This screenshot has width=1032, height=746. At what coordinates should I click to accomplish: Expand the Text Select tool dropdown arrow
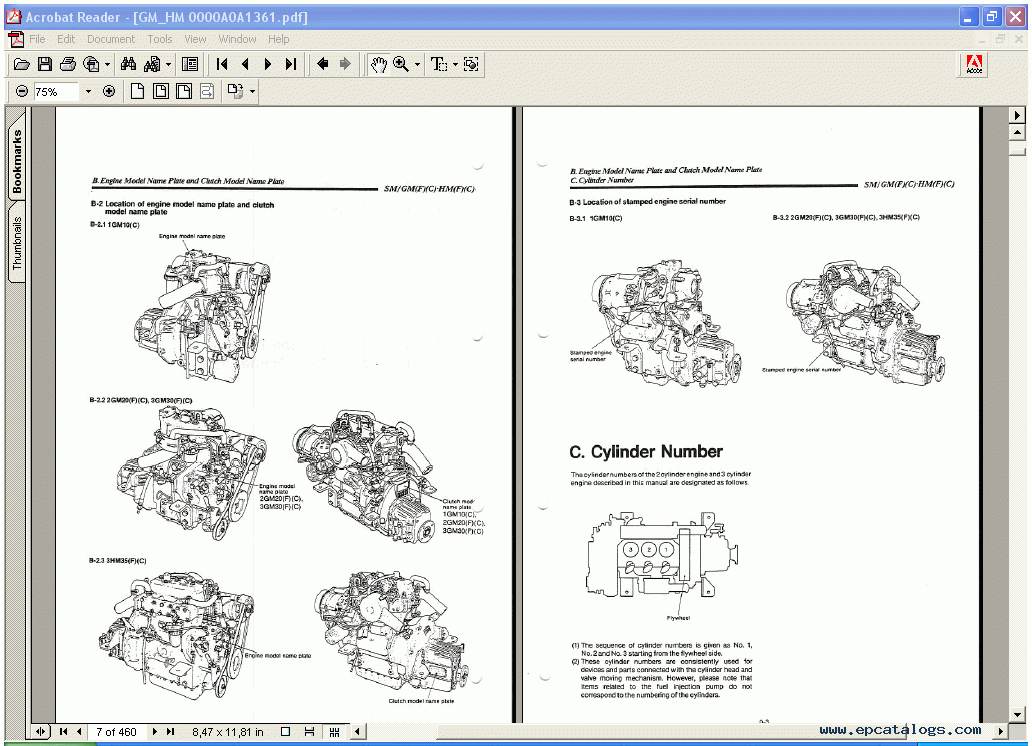455,64
